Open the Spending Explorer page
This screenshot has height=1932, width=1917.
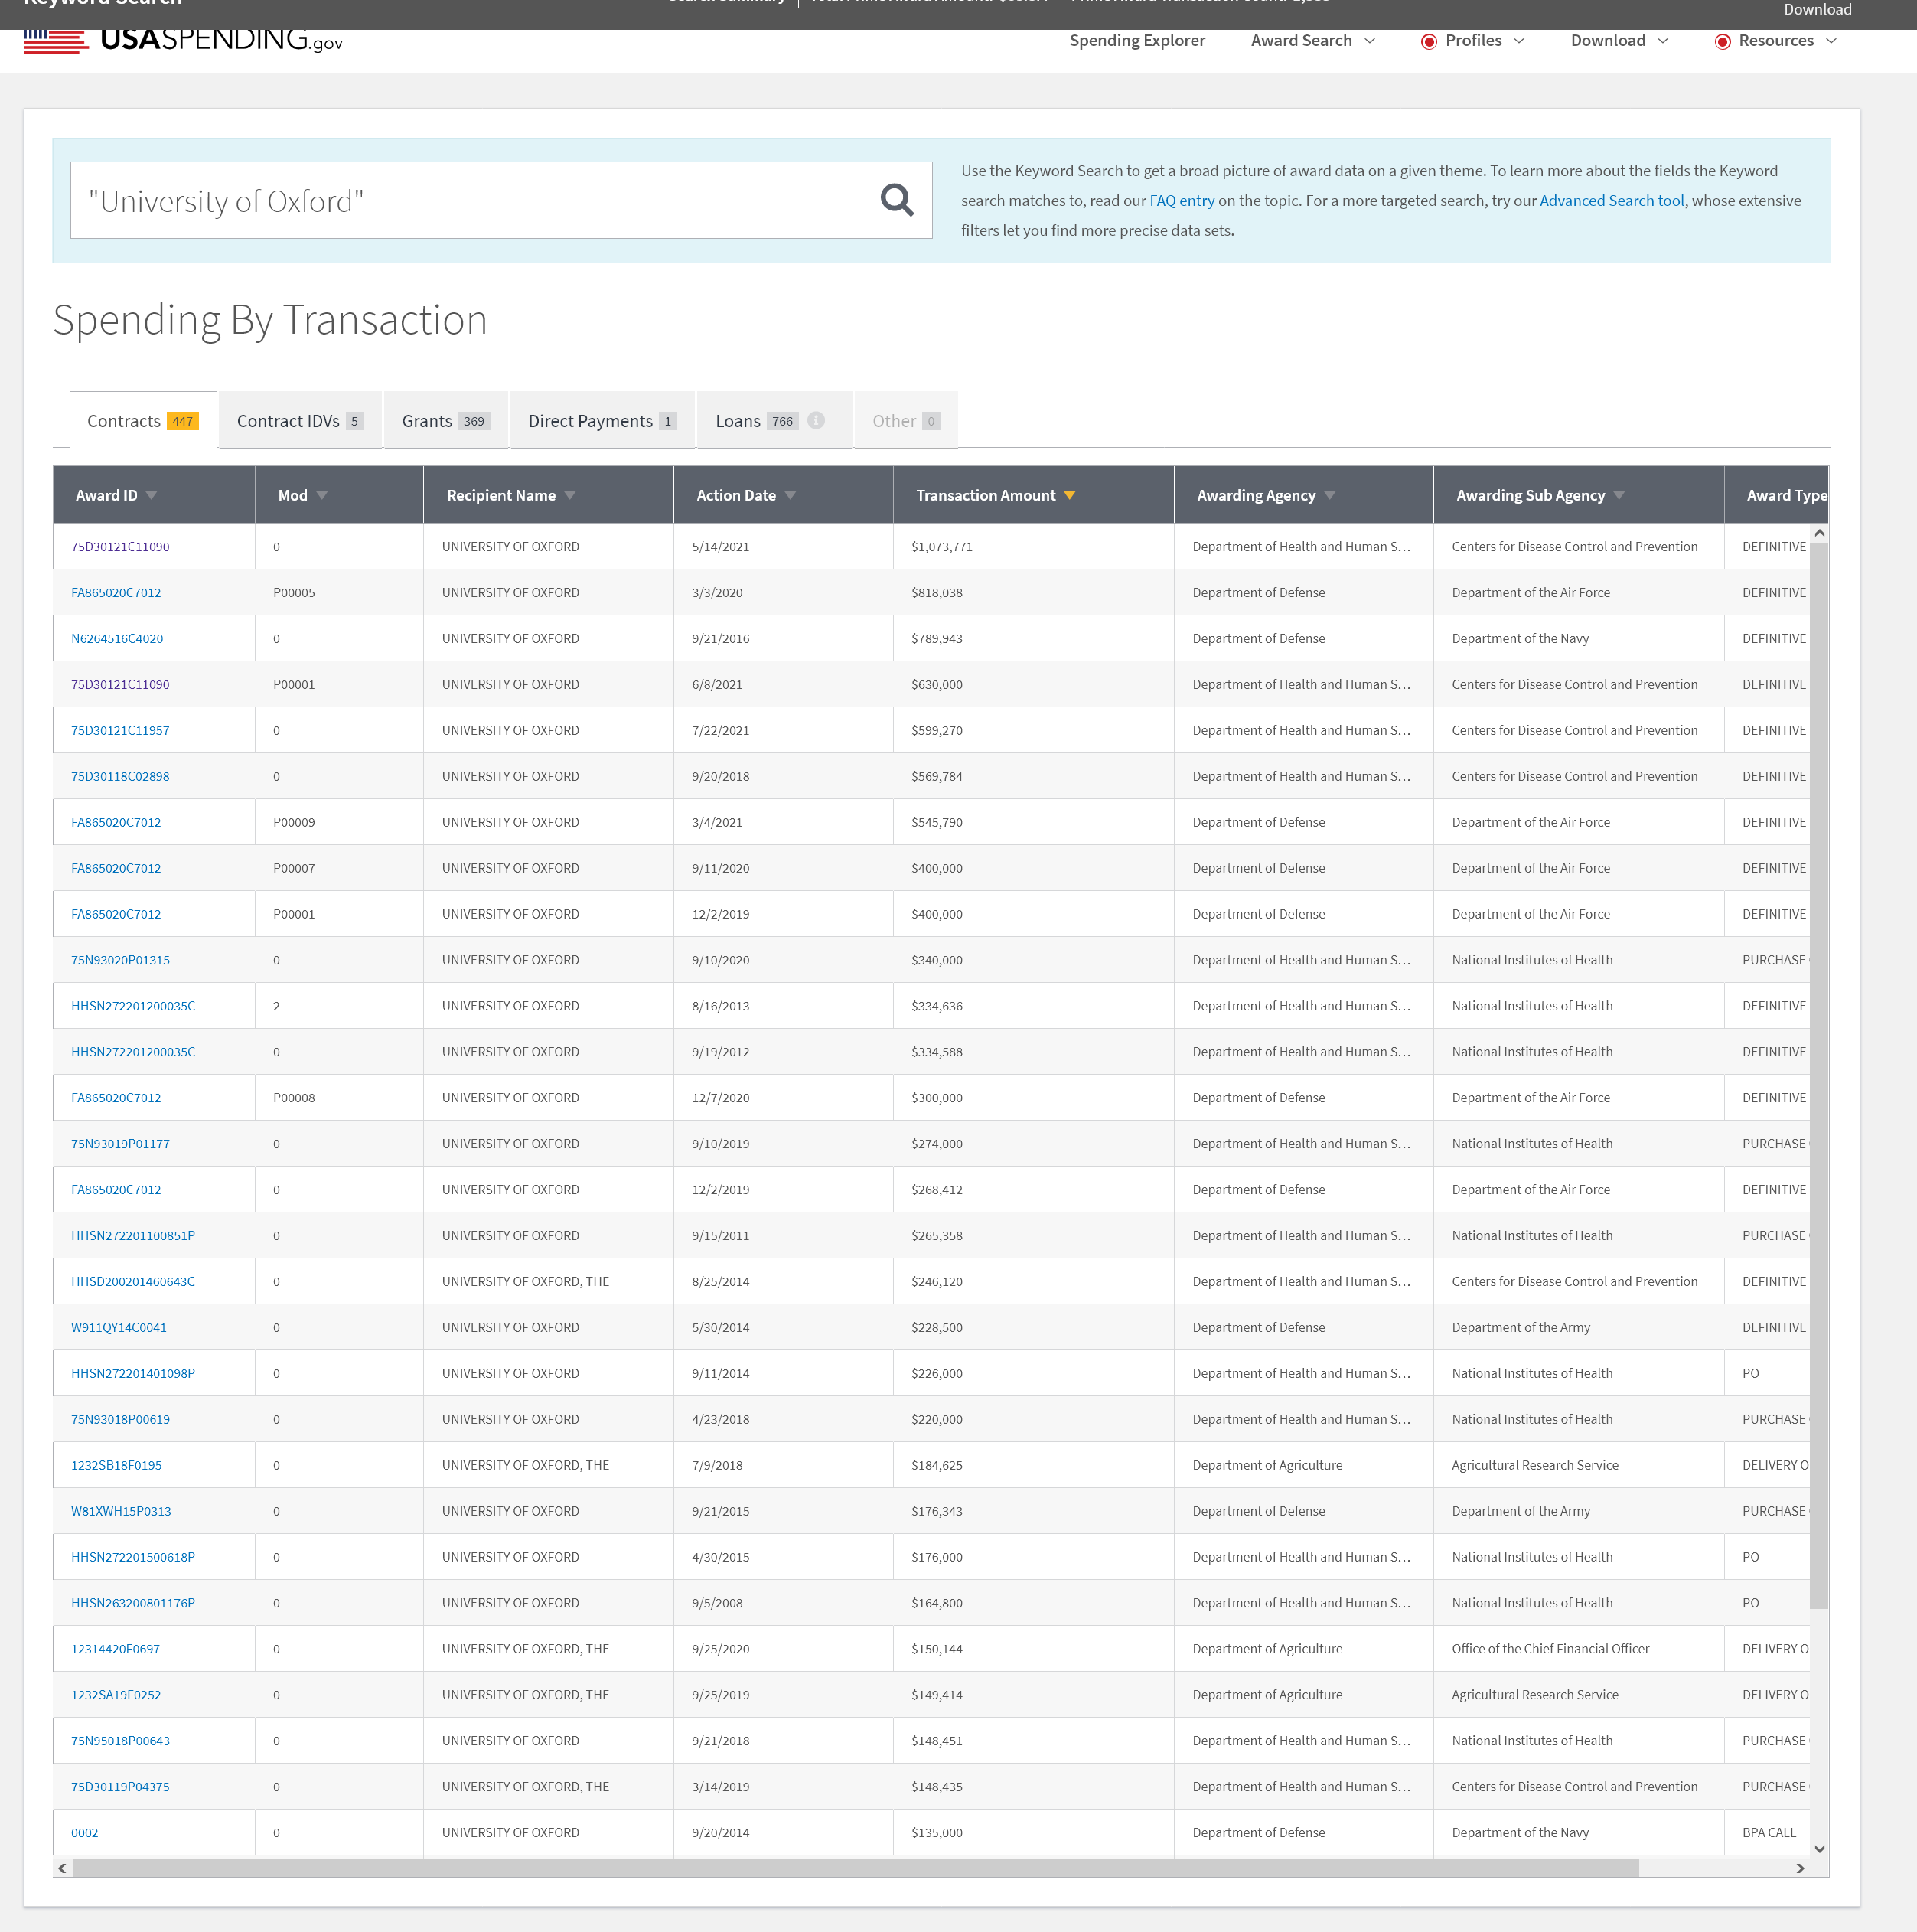coord(1137,41)
